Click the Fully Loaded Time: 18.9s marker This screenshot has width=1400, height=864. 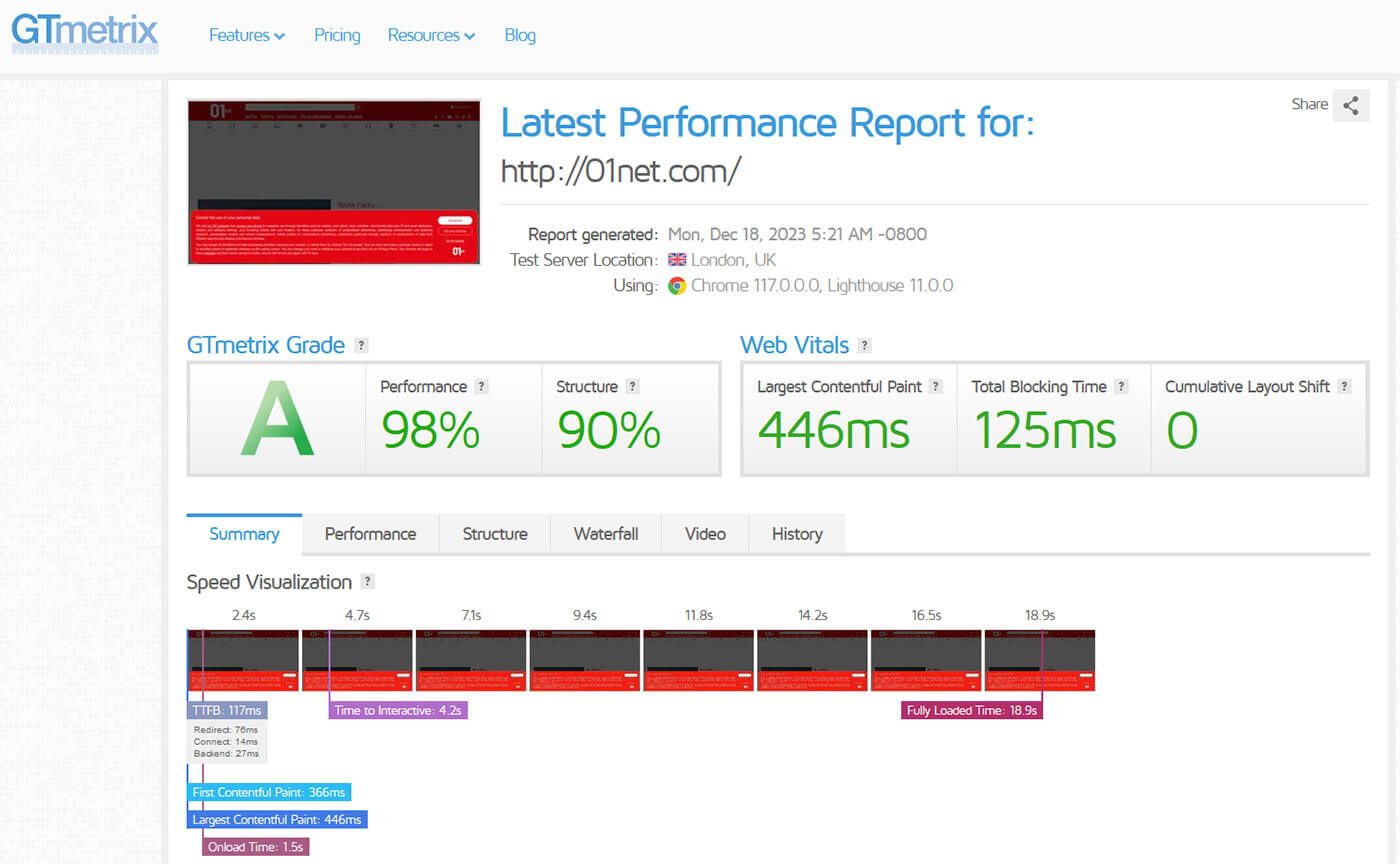pos(972,710)
